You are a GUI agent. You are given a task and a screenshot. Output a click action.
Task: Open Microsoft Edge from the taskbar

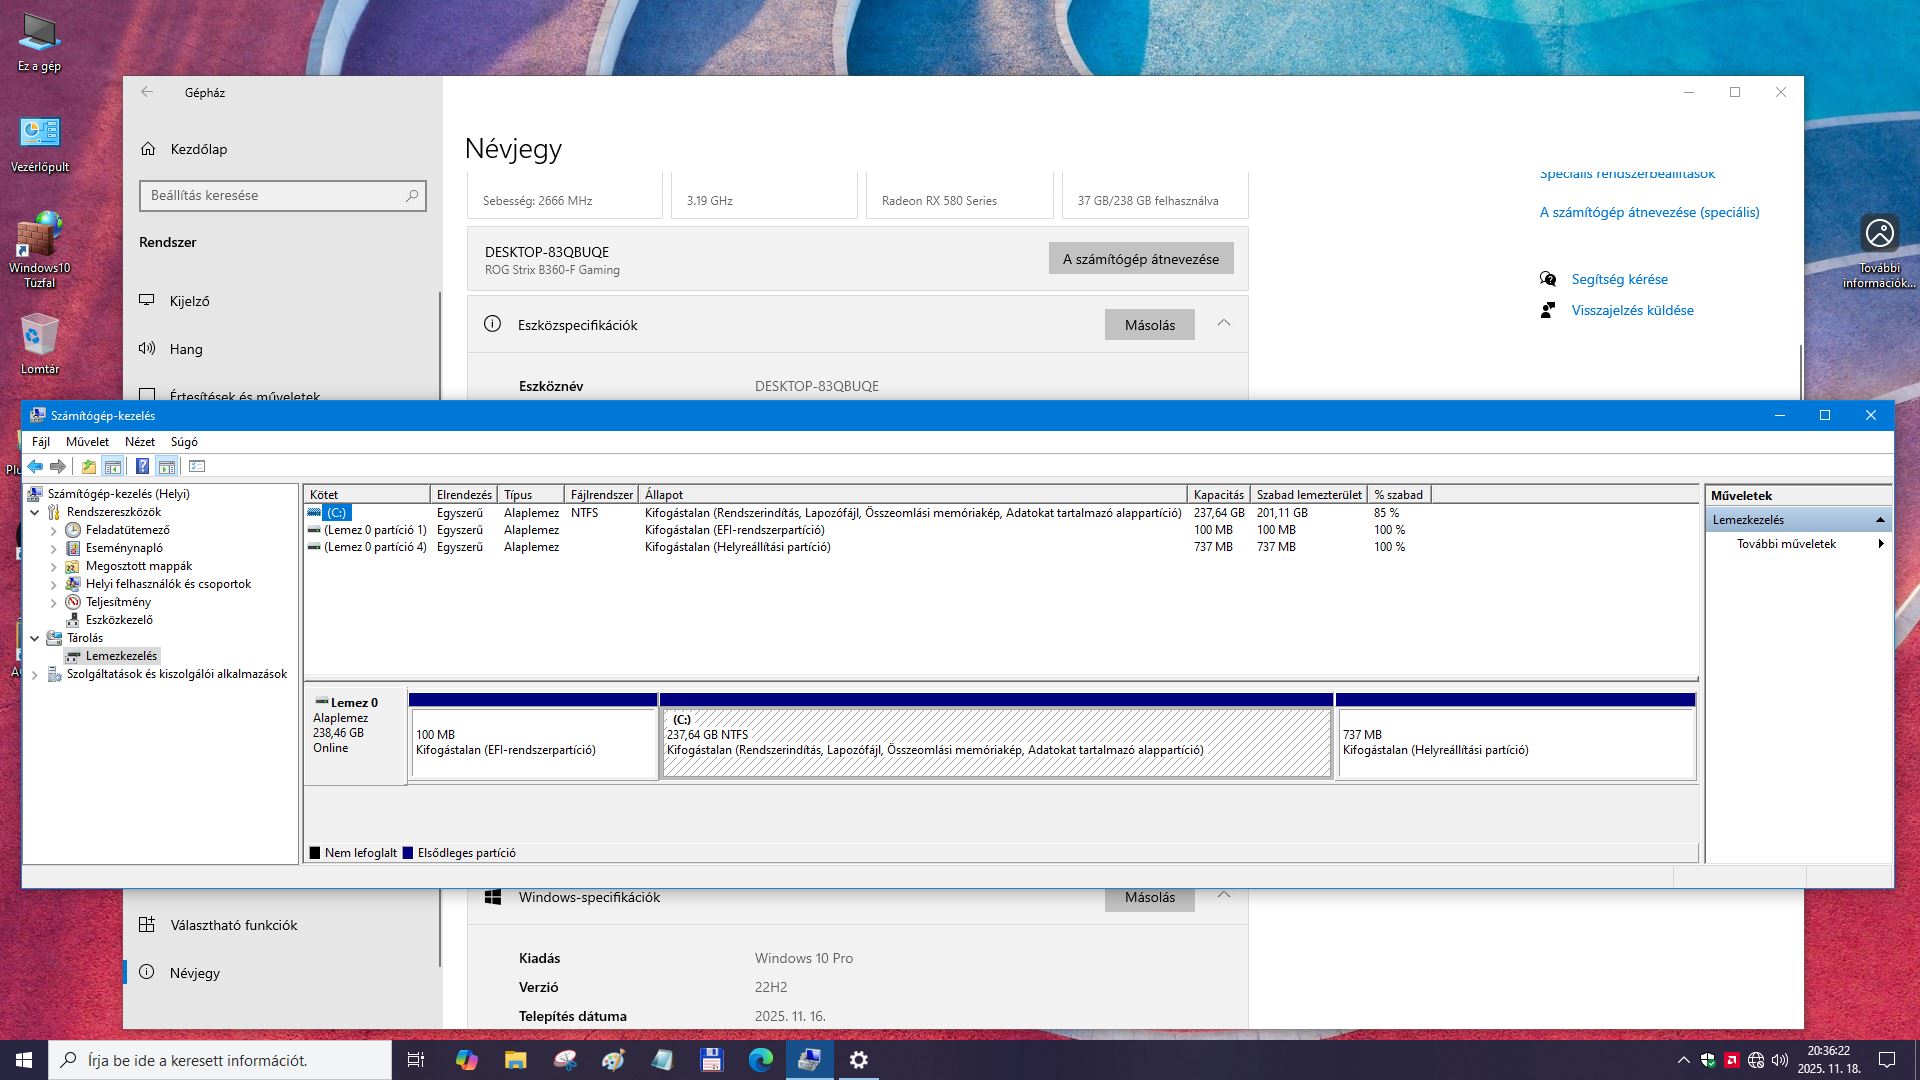click(760, 1060)
